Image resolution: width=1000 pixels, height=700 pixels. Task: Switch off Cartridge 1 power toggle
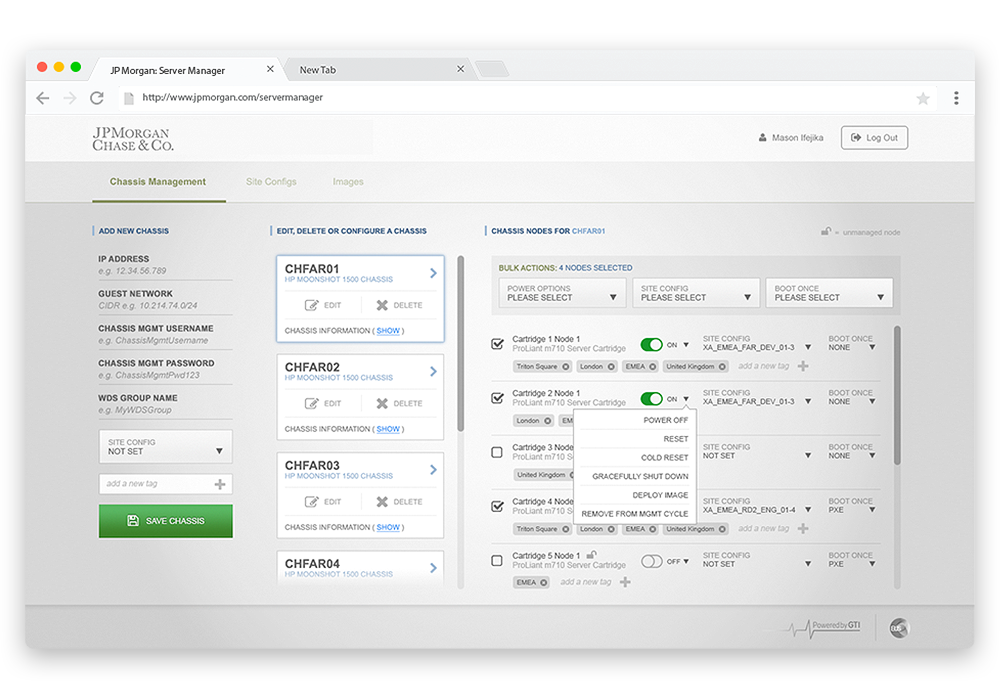(651, 345)
